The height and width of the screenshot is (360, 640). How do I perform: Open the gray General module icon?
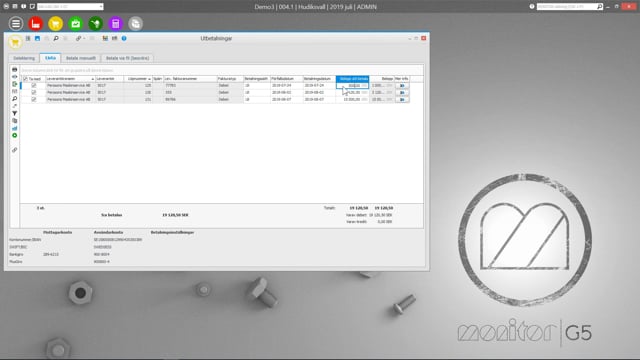point(136,24)
